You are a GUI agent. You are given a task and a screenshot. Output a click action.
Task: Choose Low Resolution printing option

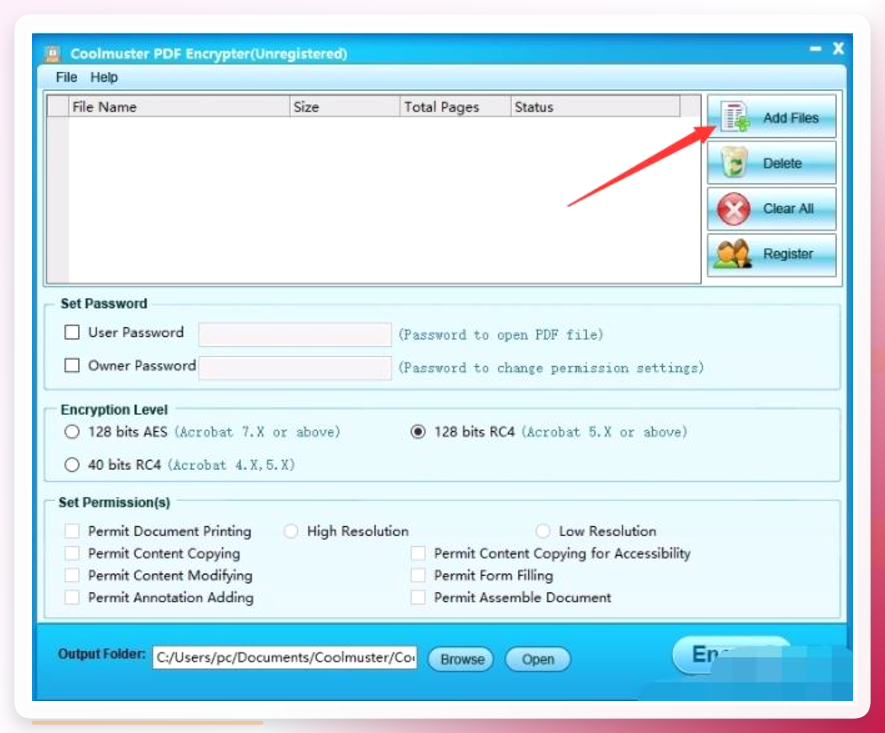tap(542, 531)
